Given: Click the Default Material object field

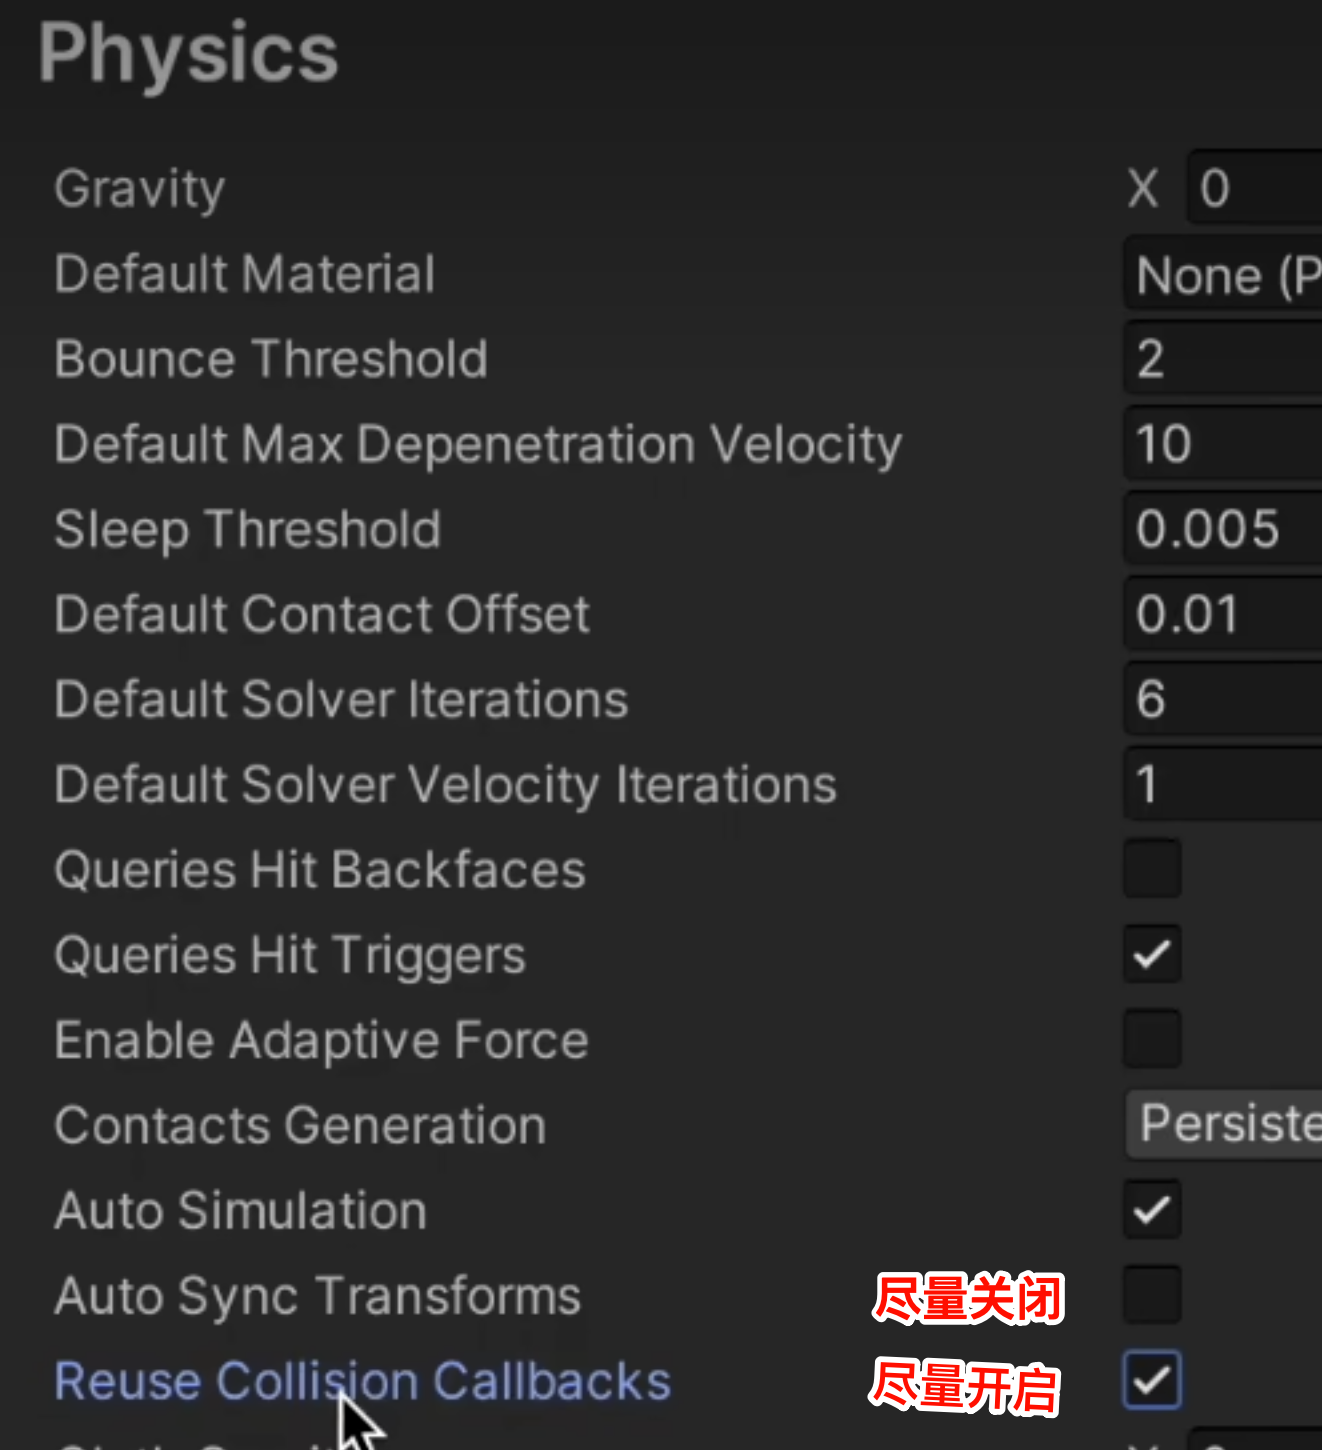Looking at the screenshot, I should click(x=1226, y=274).
